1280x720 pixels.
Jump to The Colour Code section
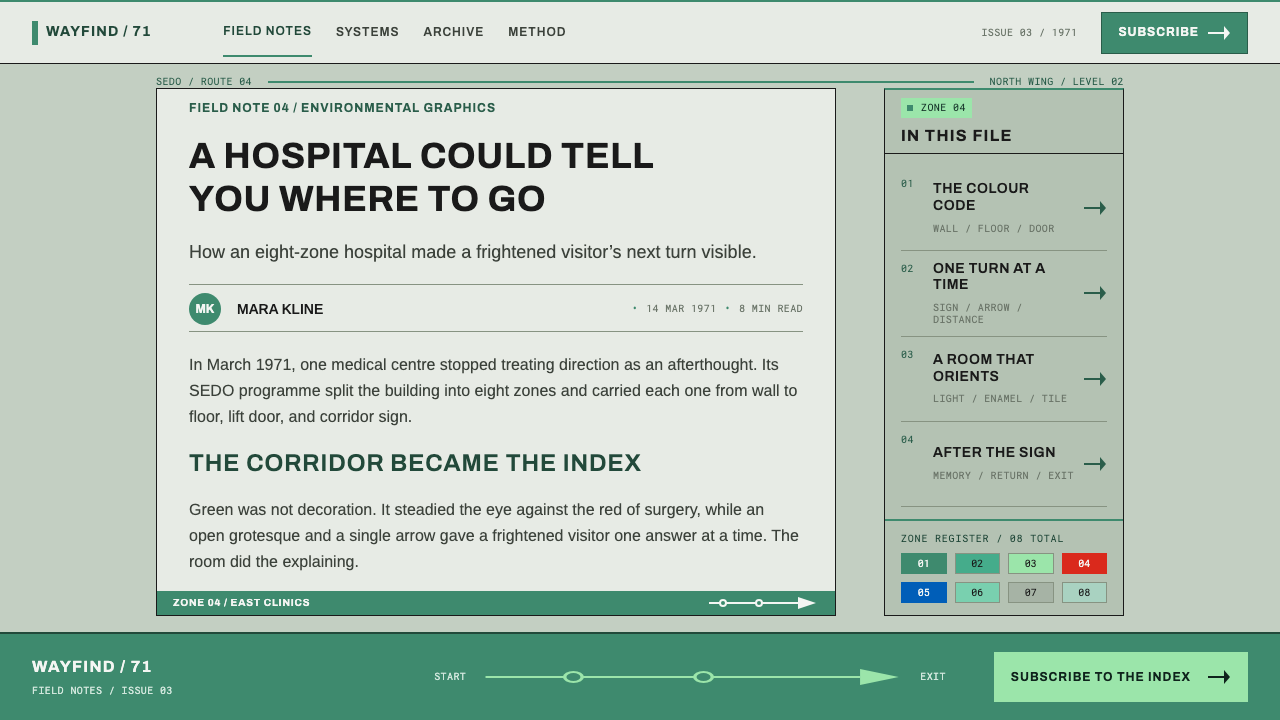point(1004,208)
